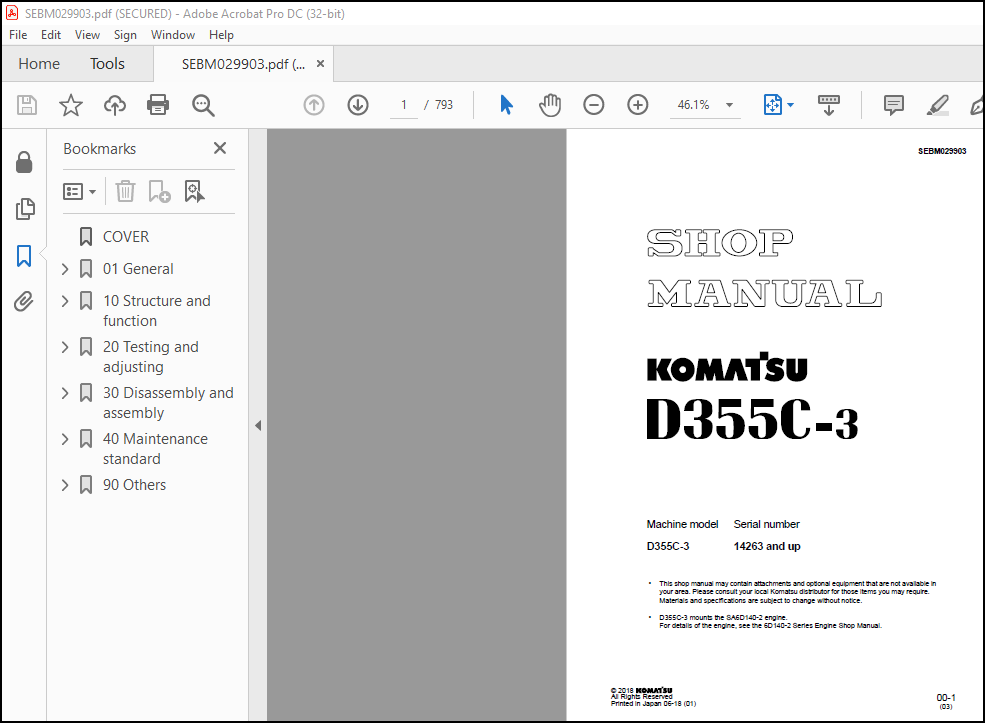Image resolution: width=985 pixels, height=723 pixels.
Task: Expand the 01 General bookmark
Action: point(65,269)
